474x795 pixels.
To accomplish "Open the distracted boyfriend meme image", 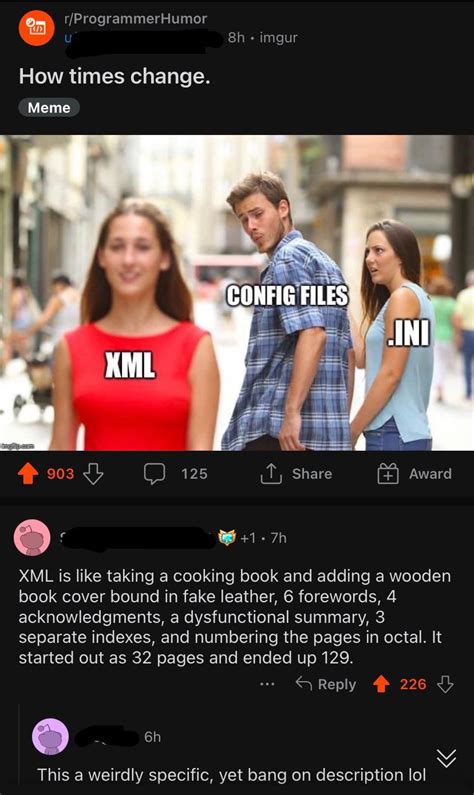I will [x=237, y=293].
